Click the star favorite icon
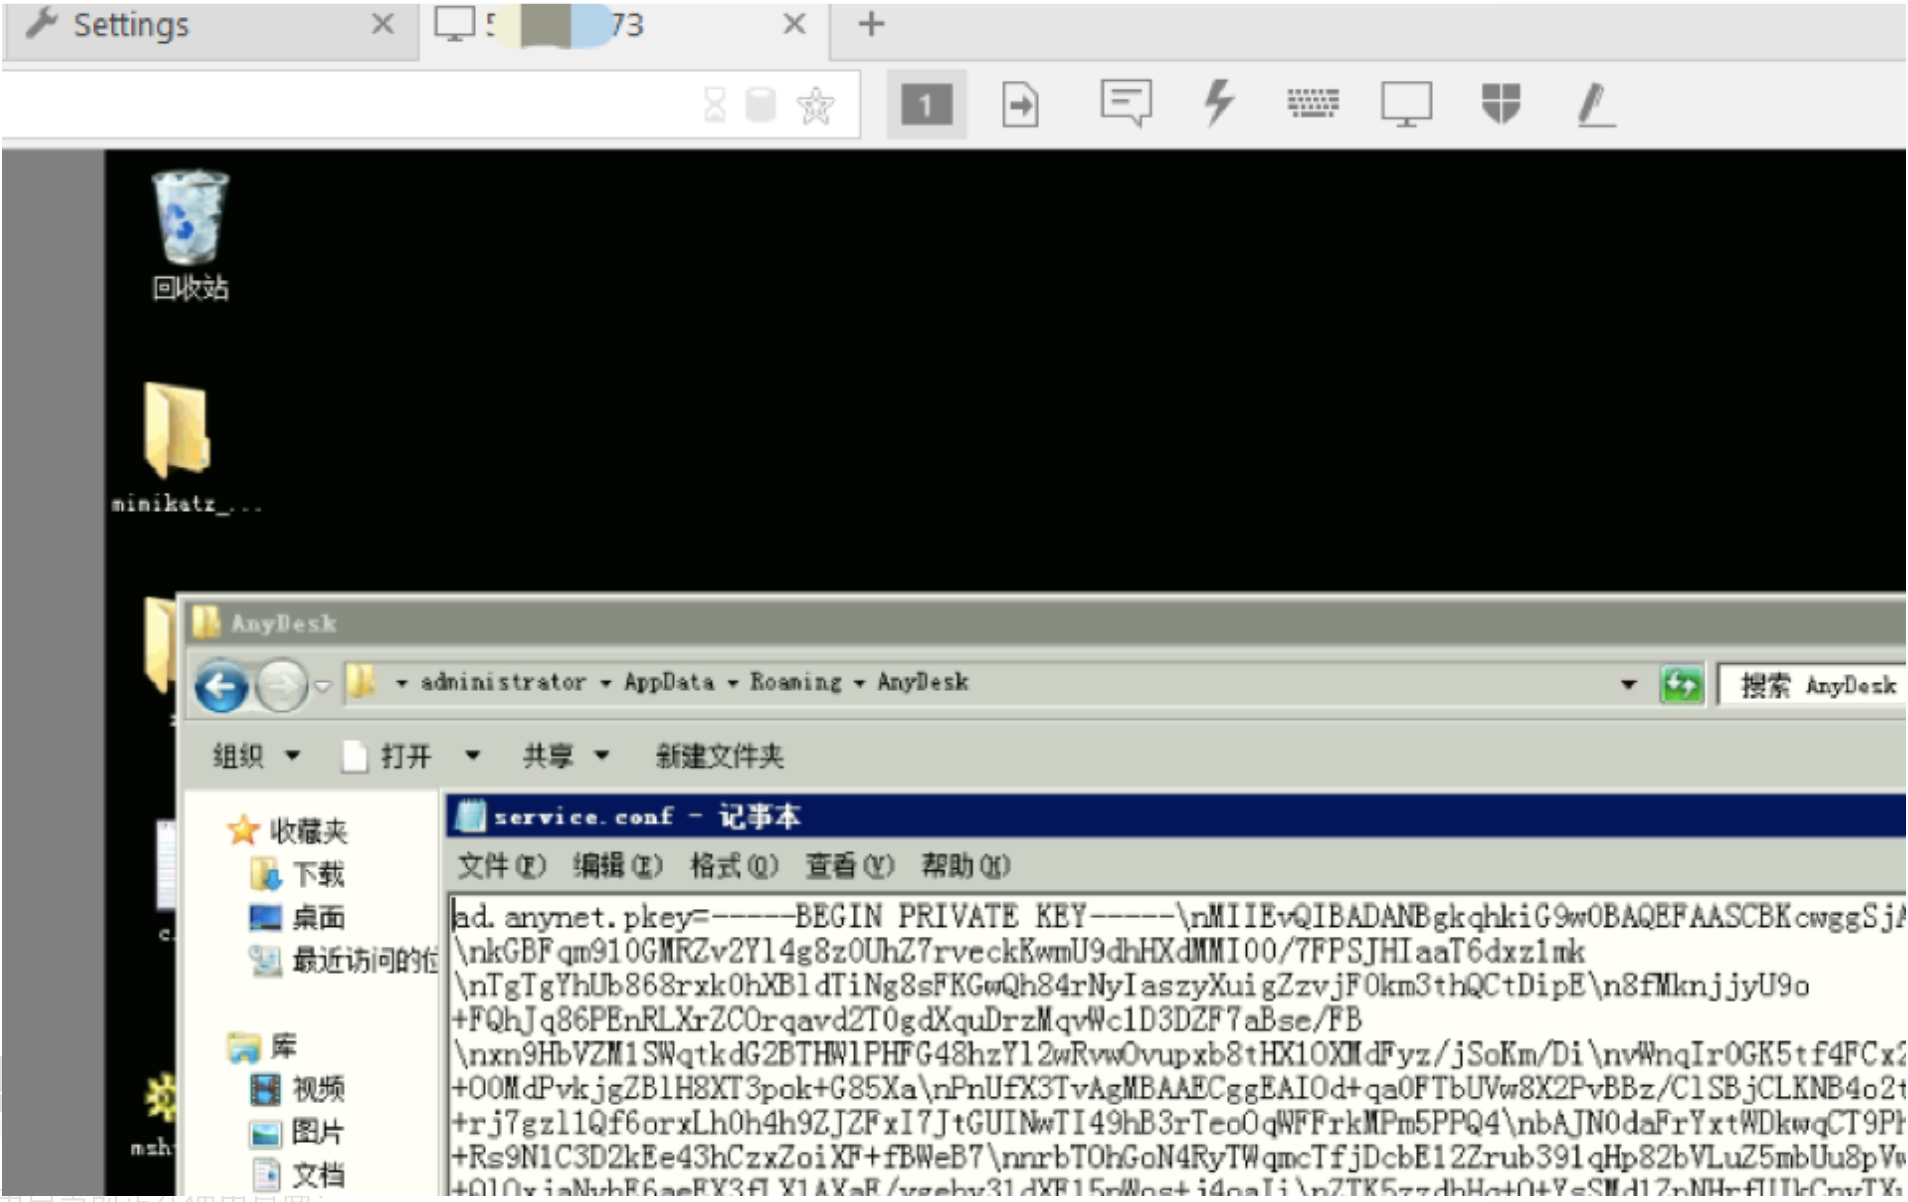This screenshot has height=1202, width=1908. pos(815,104)
